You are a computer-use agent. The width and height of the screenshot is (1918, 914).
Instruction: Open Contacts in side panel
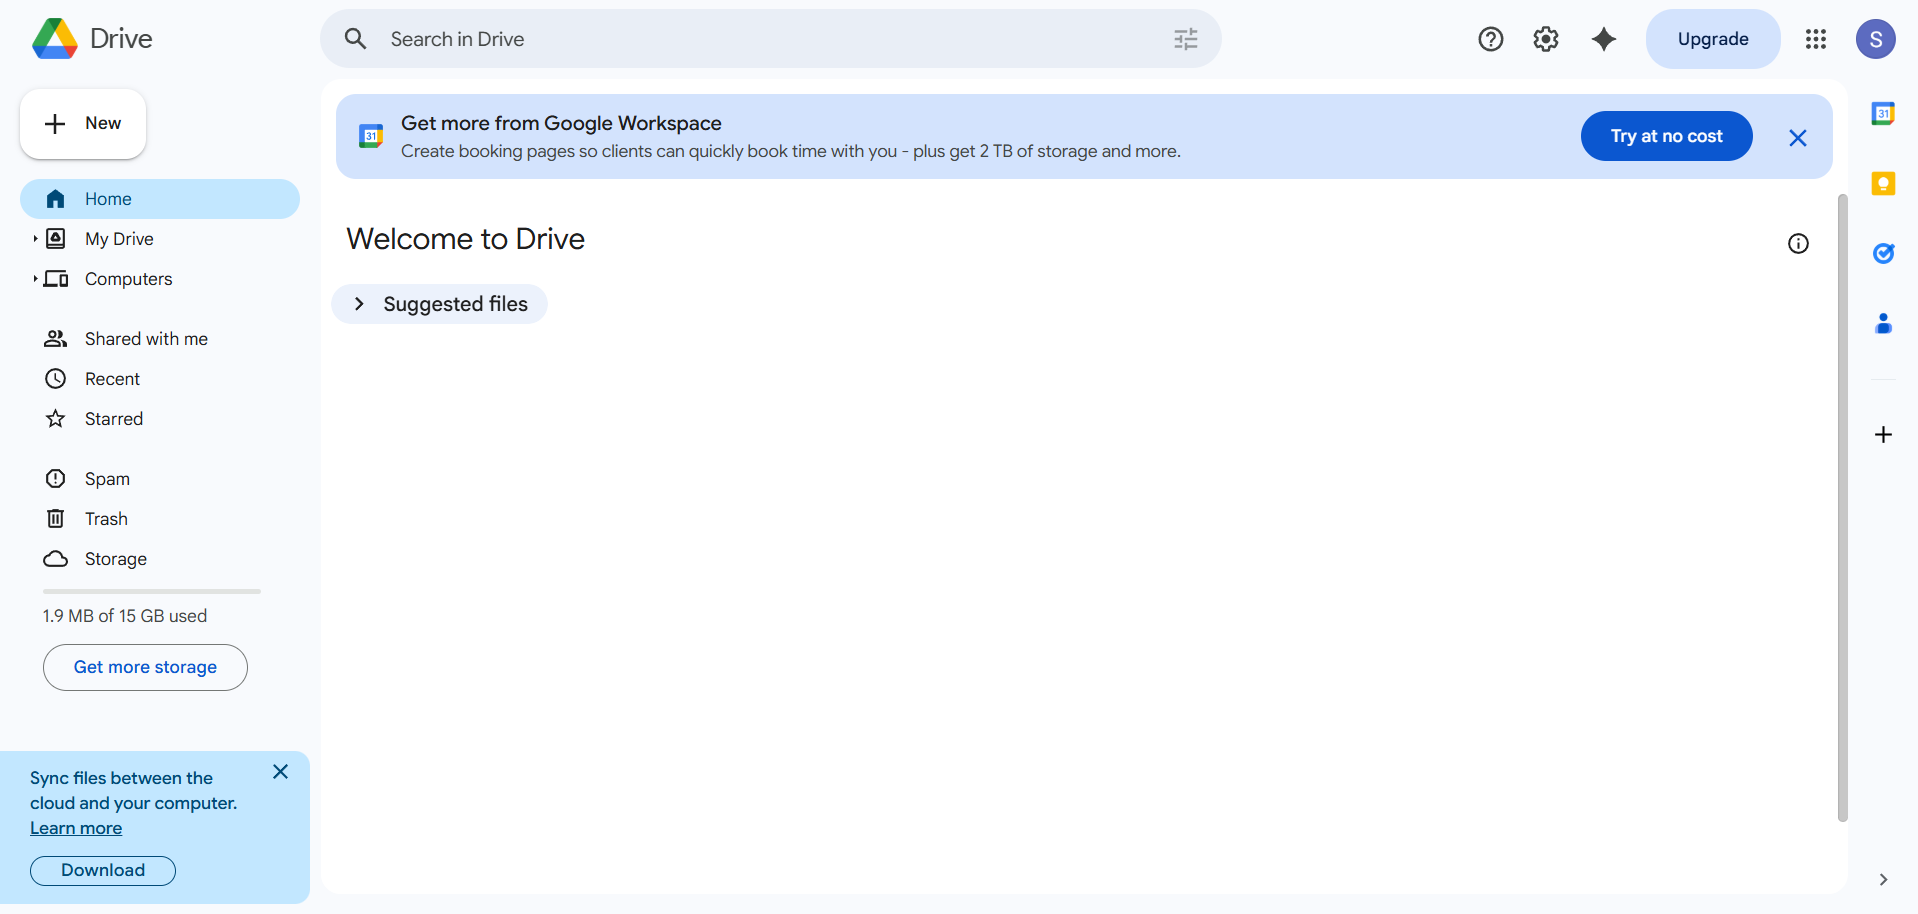(x=1883, y=324)
